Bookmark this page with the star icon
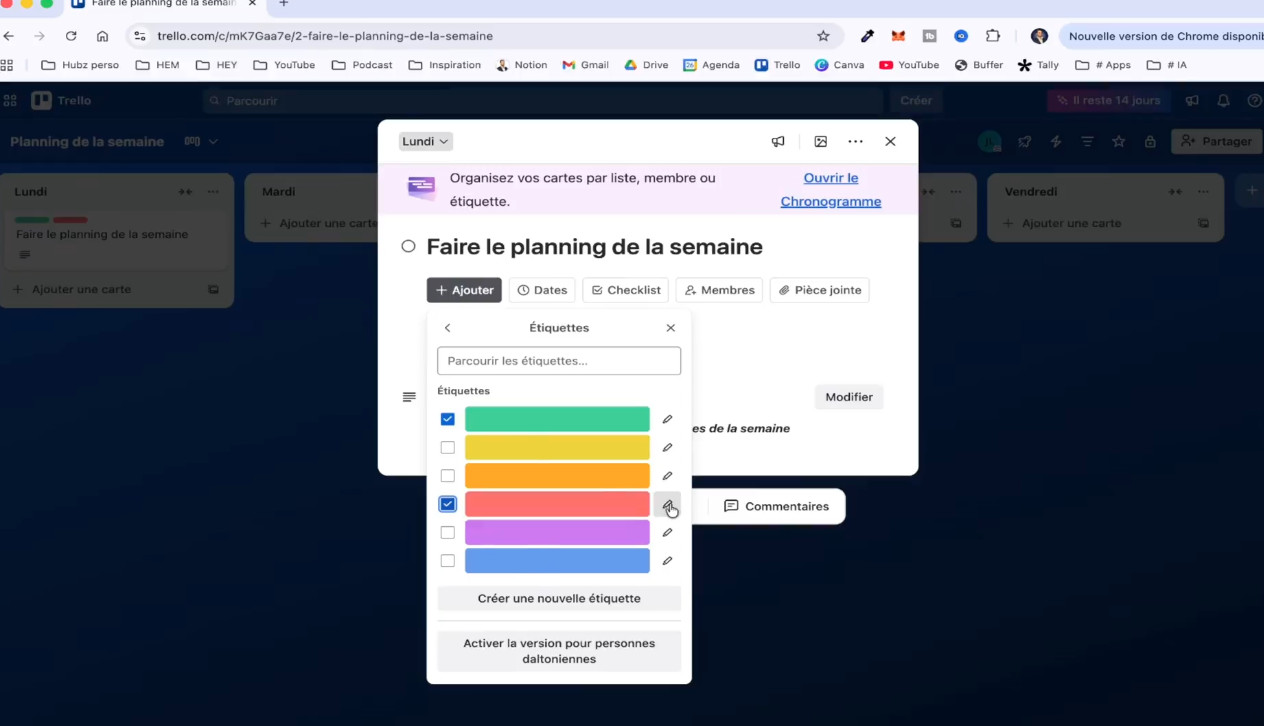Image resolution: width=1264 pixels, height=726 pixels. point(823,36)
